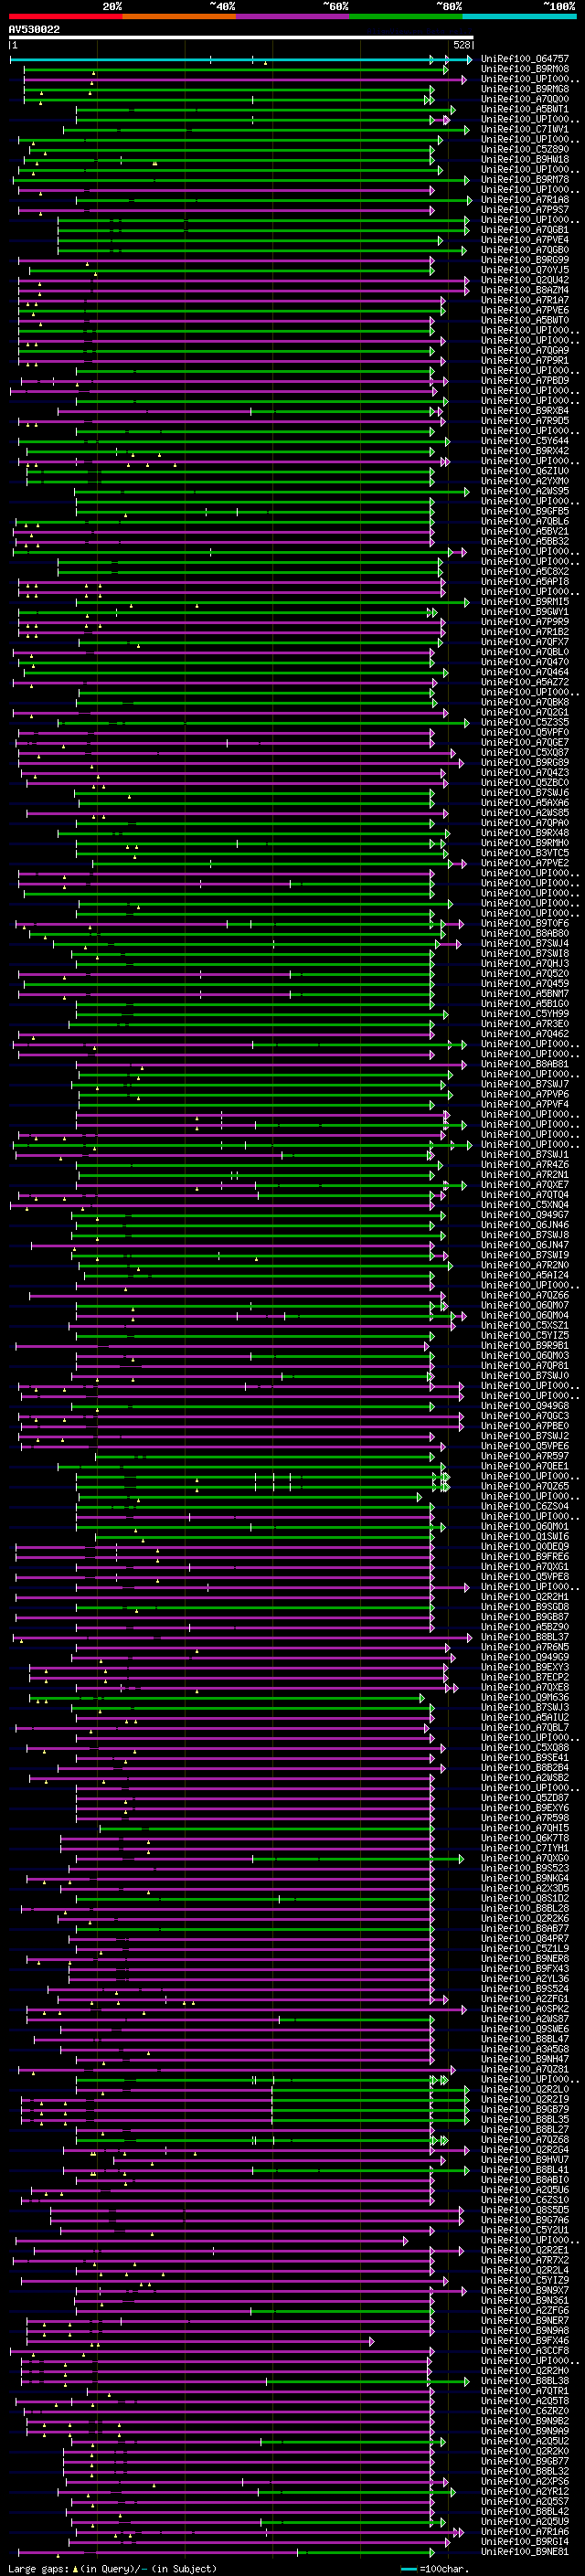585x2576 pixels.
Task: Select the UniRef100_A7QGB0 hit label
Action: pyautogui.click(x=524, y=250)
